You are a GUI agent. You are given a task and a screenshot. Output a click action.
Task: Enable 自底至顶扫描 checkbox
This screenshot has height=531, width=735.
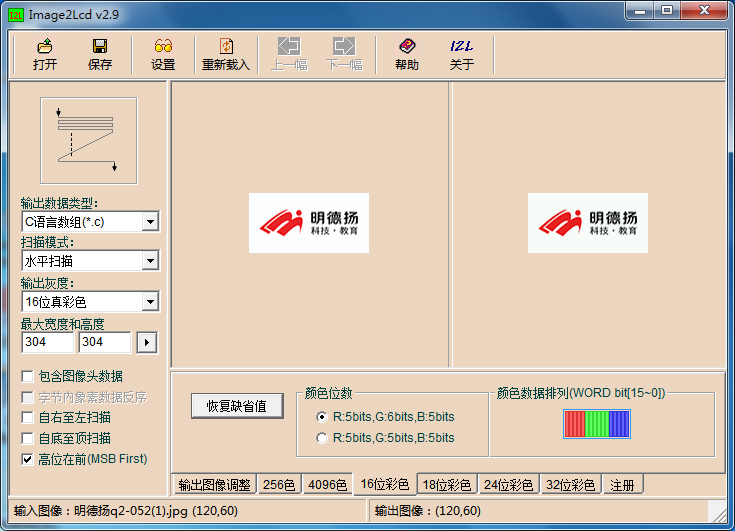pos(28,438)
